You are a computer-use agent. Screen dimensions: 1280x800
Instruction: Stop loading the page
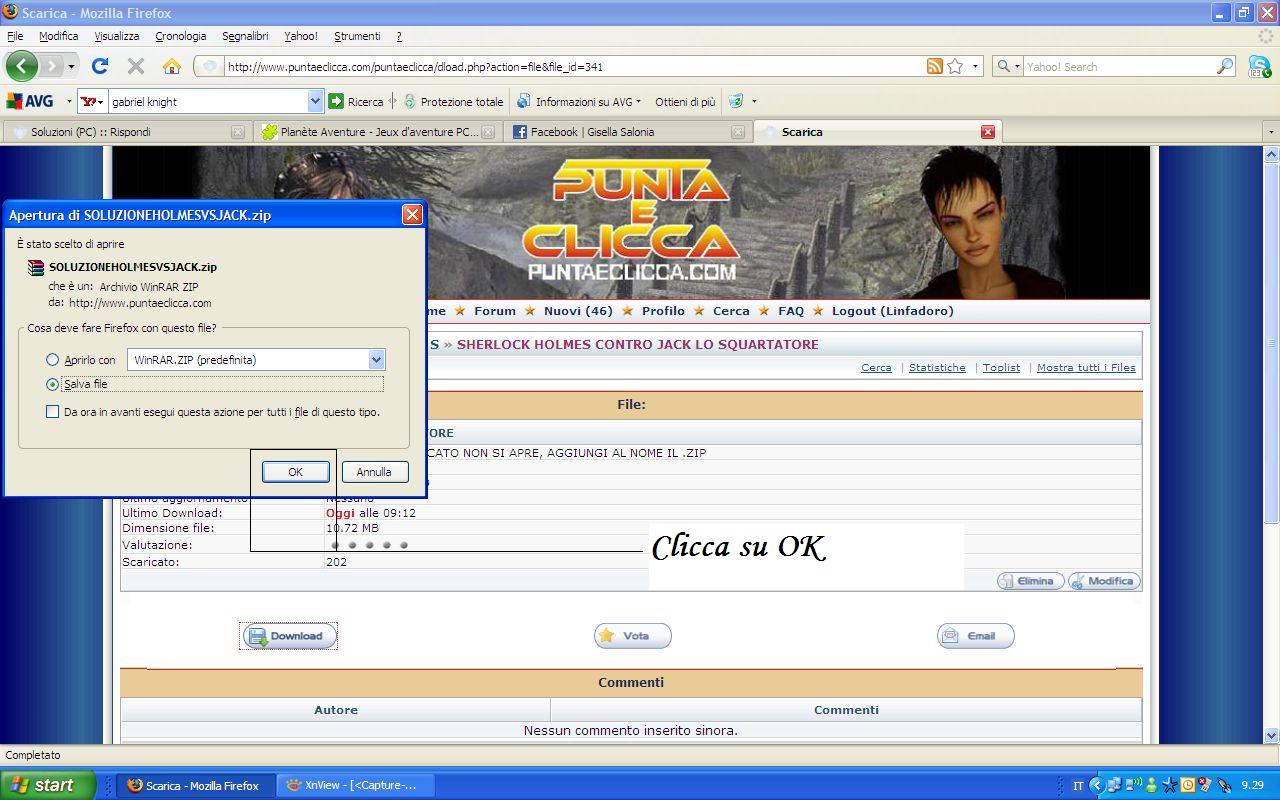pos(136,66)
